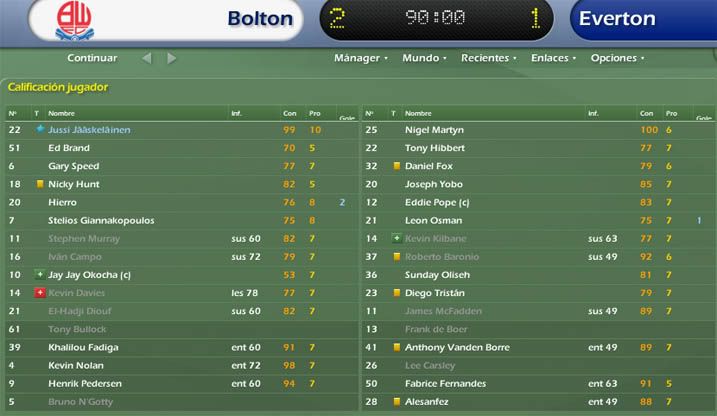Open the Opciones menu
Screen dimensions: 717x416
click(x=617, y=58)
